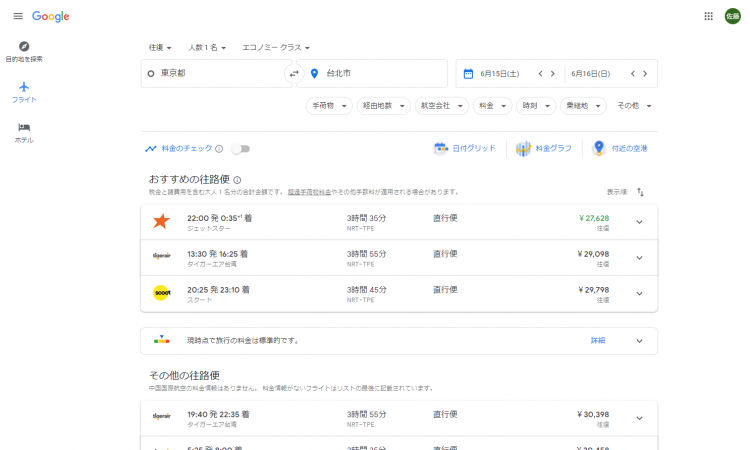This screenshot has height=450, width=750.
Task: Click the 表示順 sort order icon
Action: coord(640,192)
